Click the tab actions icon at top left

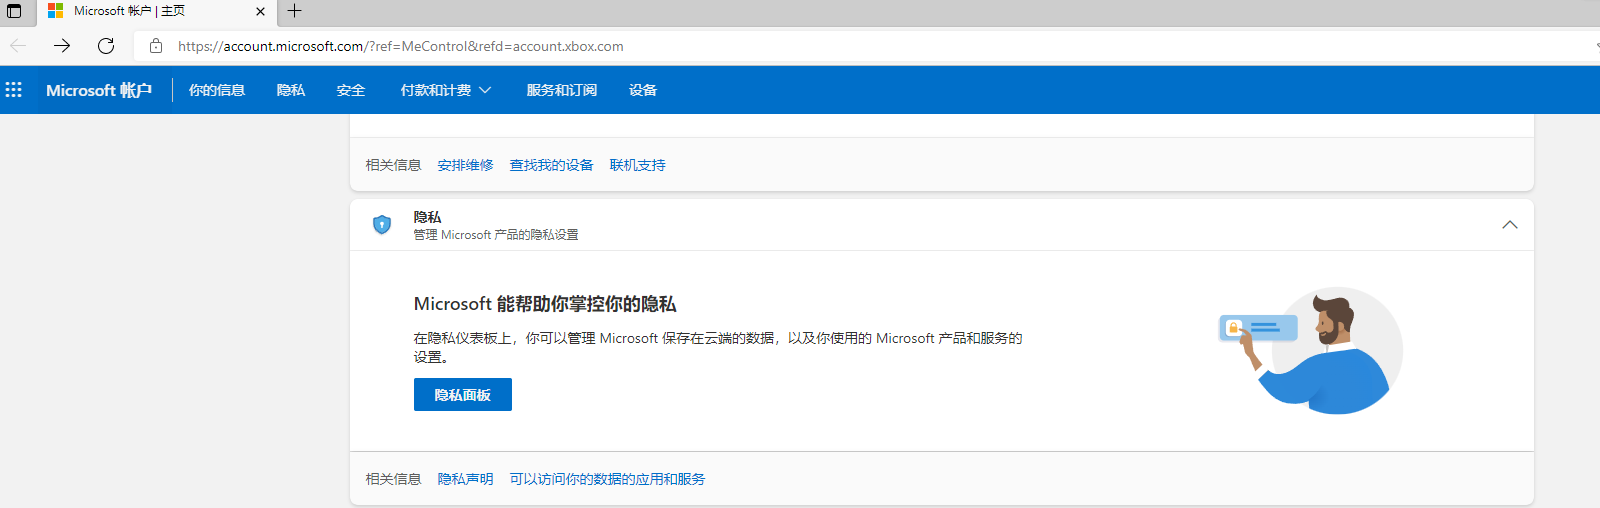point(14,11)
